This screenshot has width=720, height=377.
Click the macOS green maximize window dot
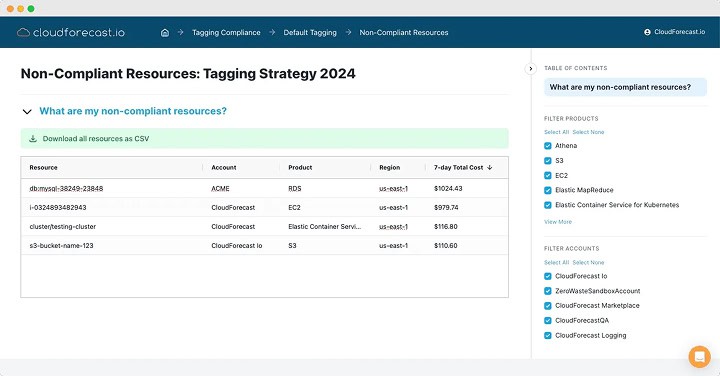coord(31,9)
